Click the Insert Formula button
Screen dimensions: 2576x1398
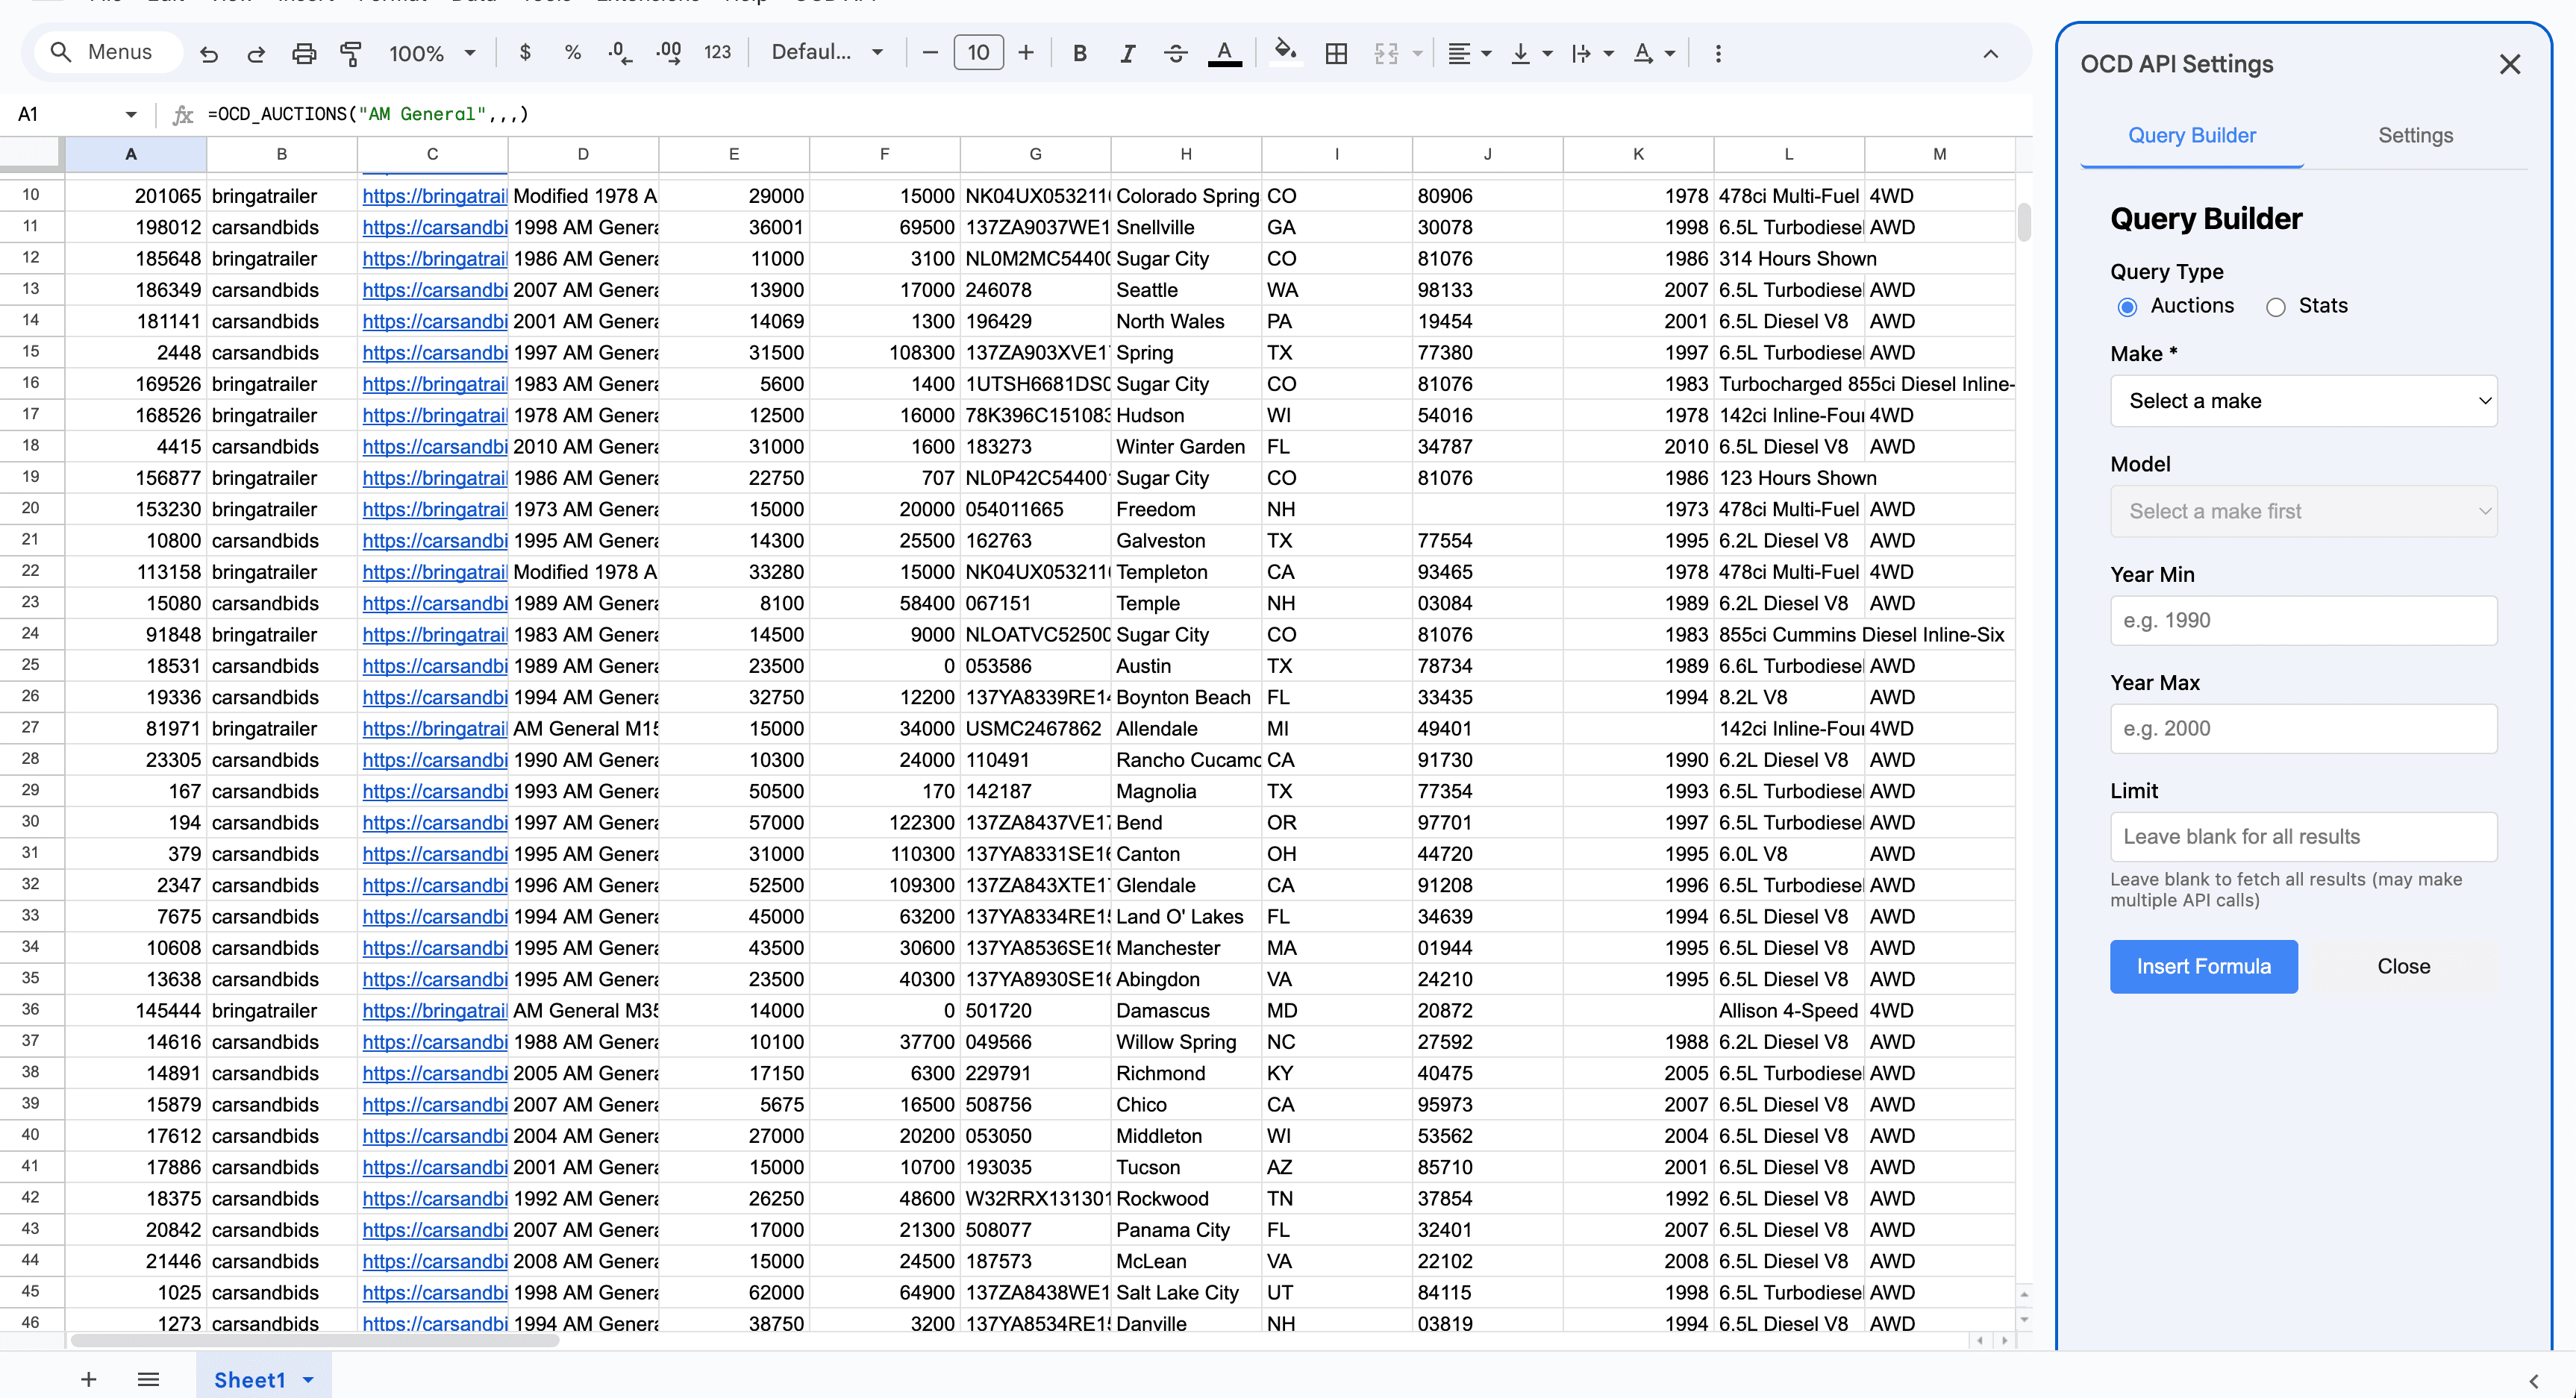[2203, 966]
